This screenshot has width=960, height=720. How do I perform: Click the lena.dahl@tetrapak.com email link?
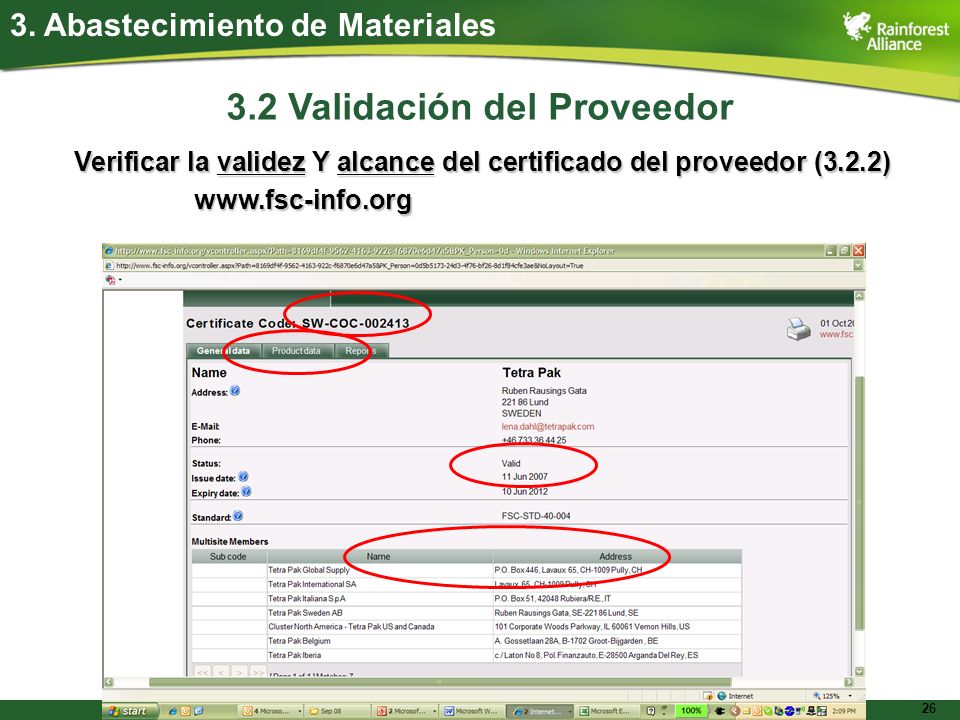(547, 427)
